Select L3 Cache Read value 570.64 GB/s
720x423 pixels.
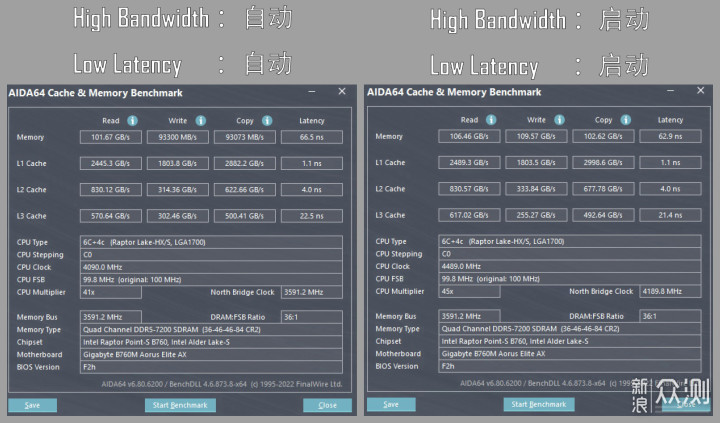point(111,216)
